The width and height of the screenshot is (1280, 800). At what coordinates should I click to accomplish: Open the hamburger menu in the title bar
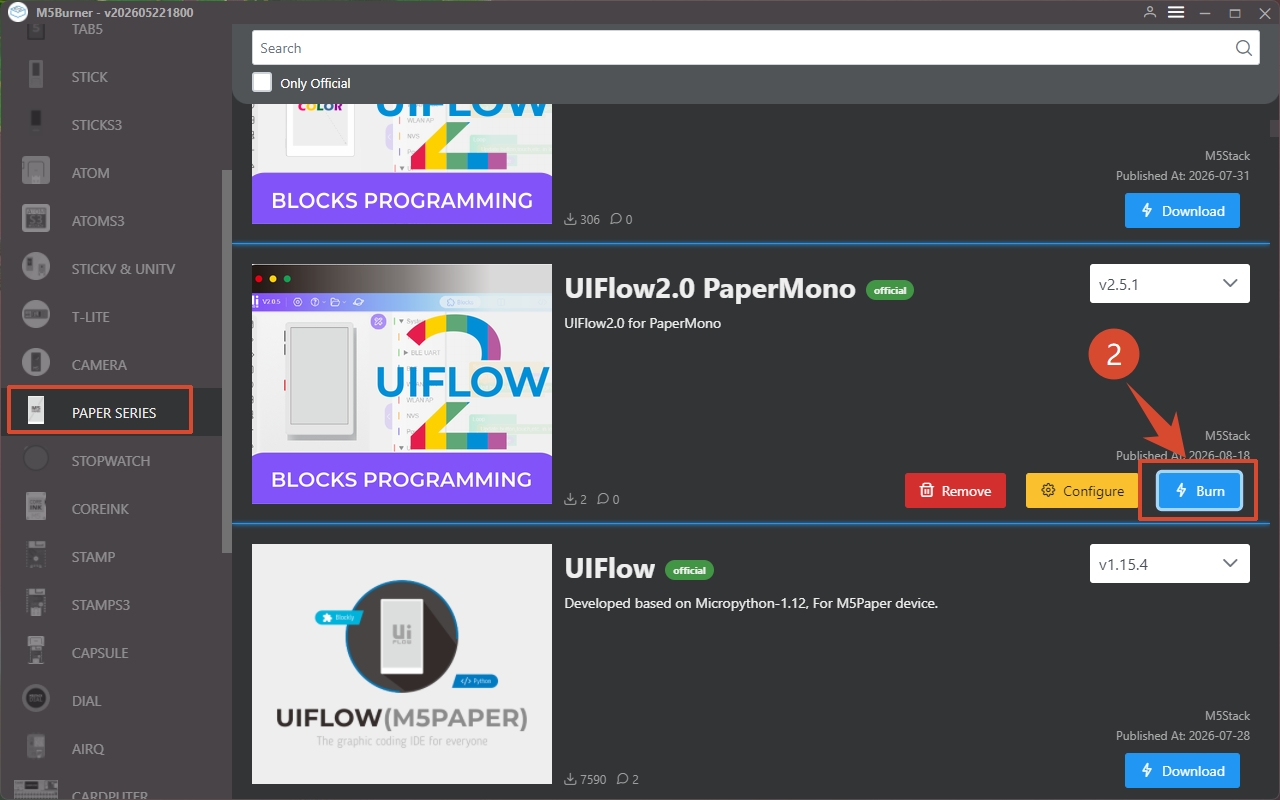pyautogui.click(x=1176, y=12)
